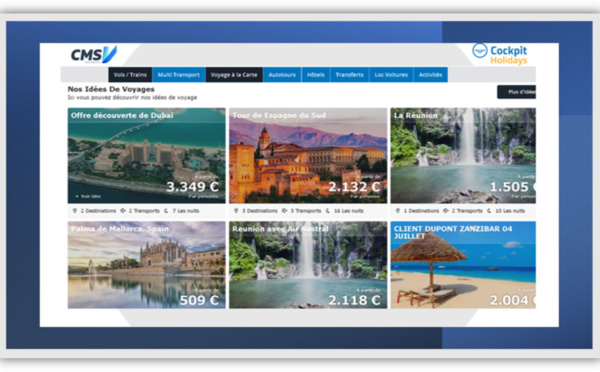This screenshot has height=372, width=600.
Task: Click the moon icon under the La Réunion card
Action: tap(489, 210)
